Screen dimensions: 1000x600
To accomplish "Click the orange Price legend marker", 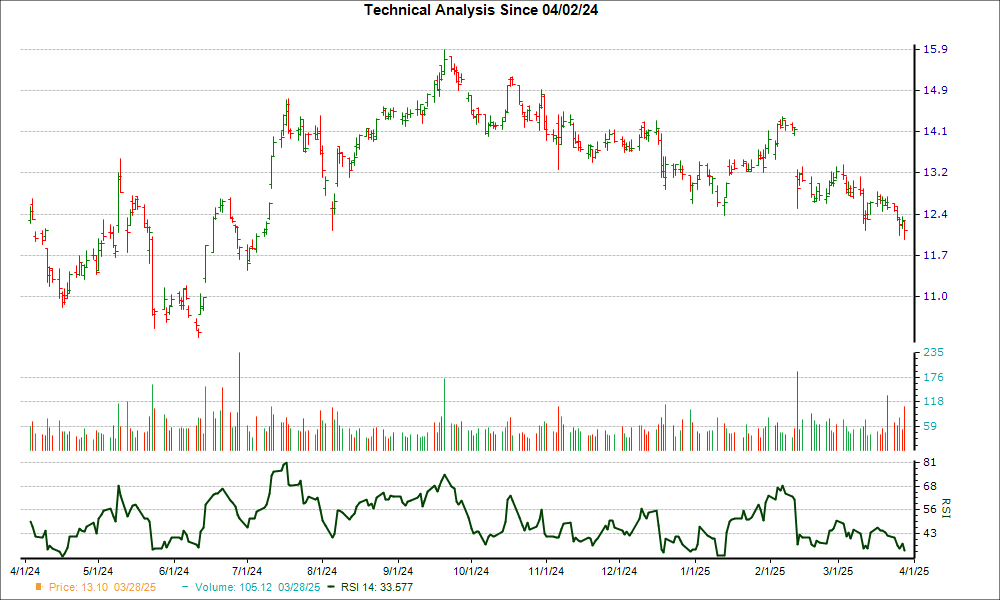I will click(39, 587).
